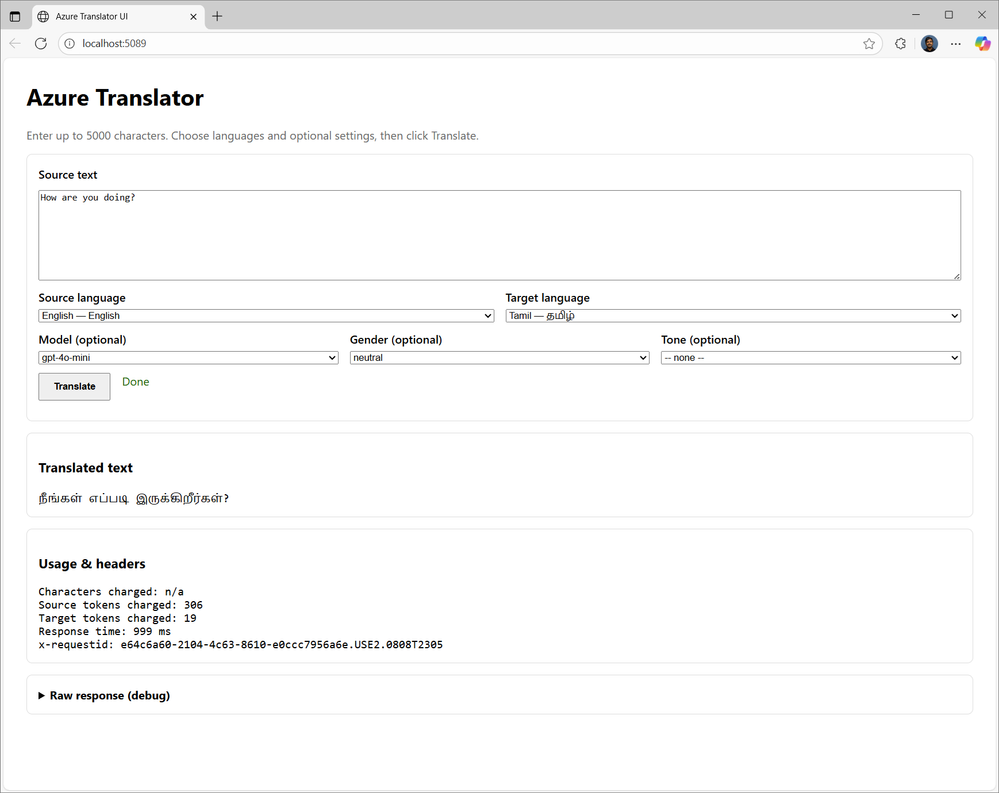This screenshot has width=999, height=793.
Task: Click the Tamil translated text output
Action: coord(134,498)
